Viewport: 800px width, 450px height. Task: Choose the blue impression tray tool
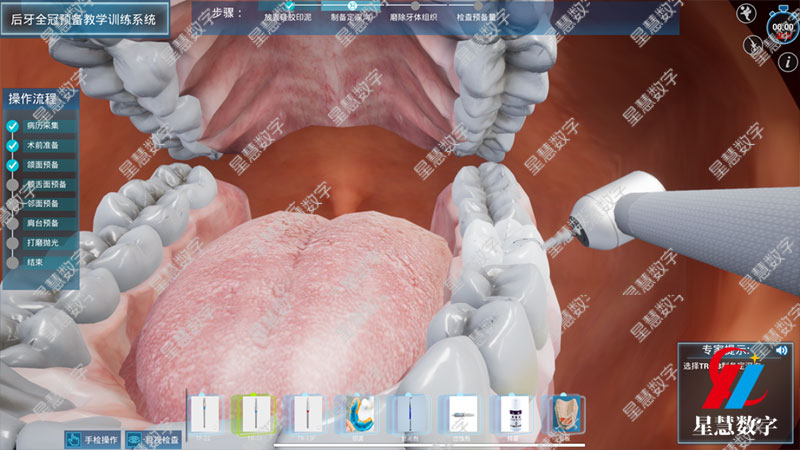click(x=360, y=412)
